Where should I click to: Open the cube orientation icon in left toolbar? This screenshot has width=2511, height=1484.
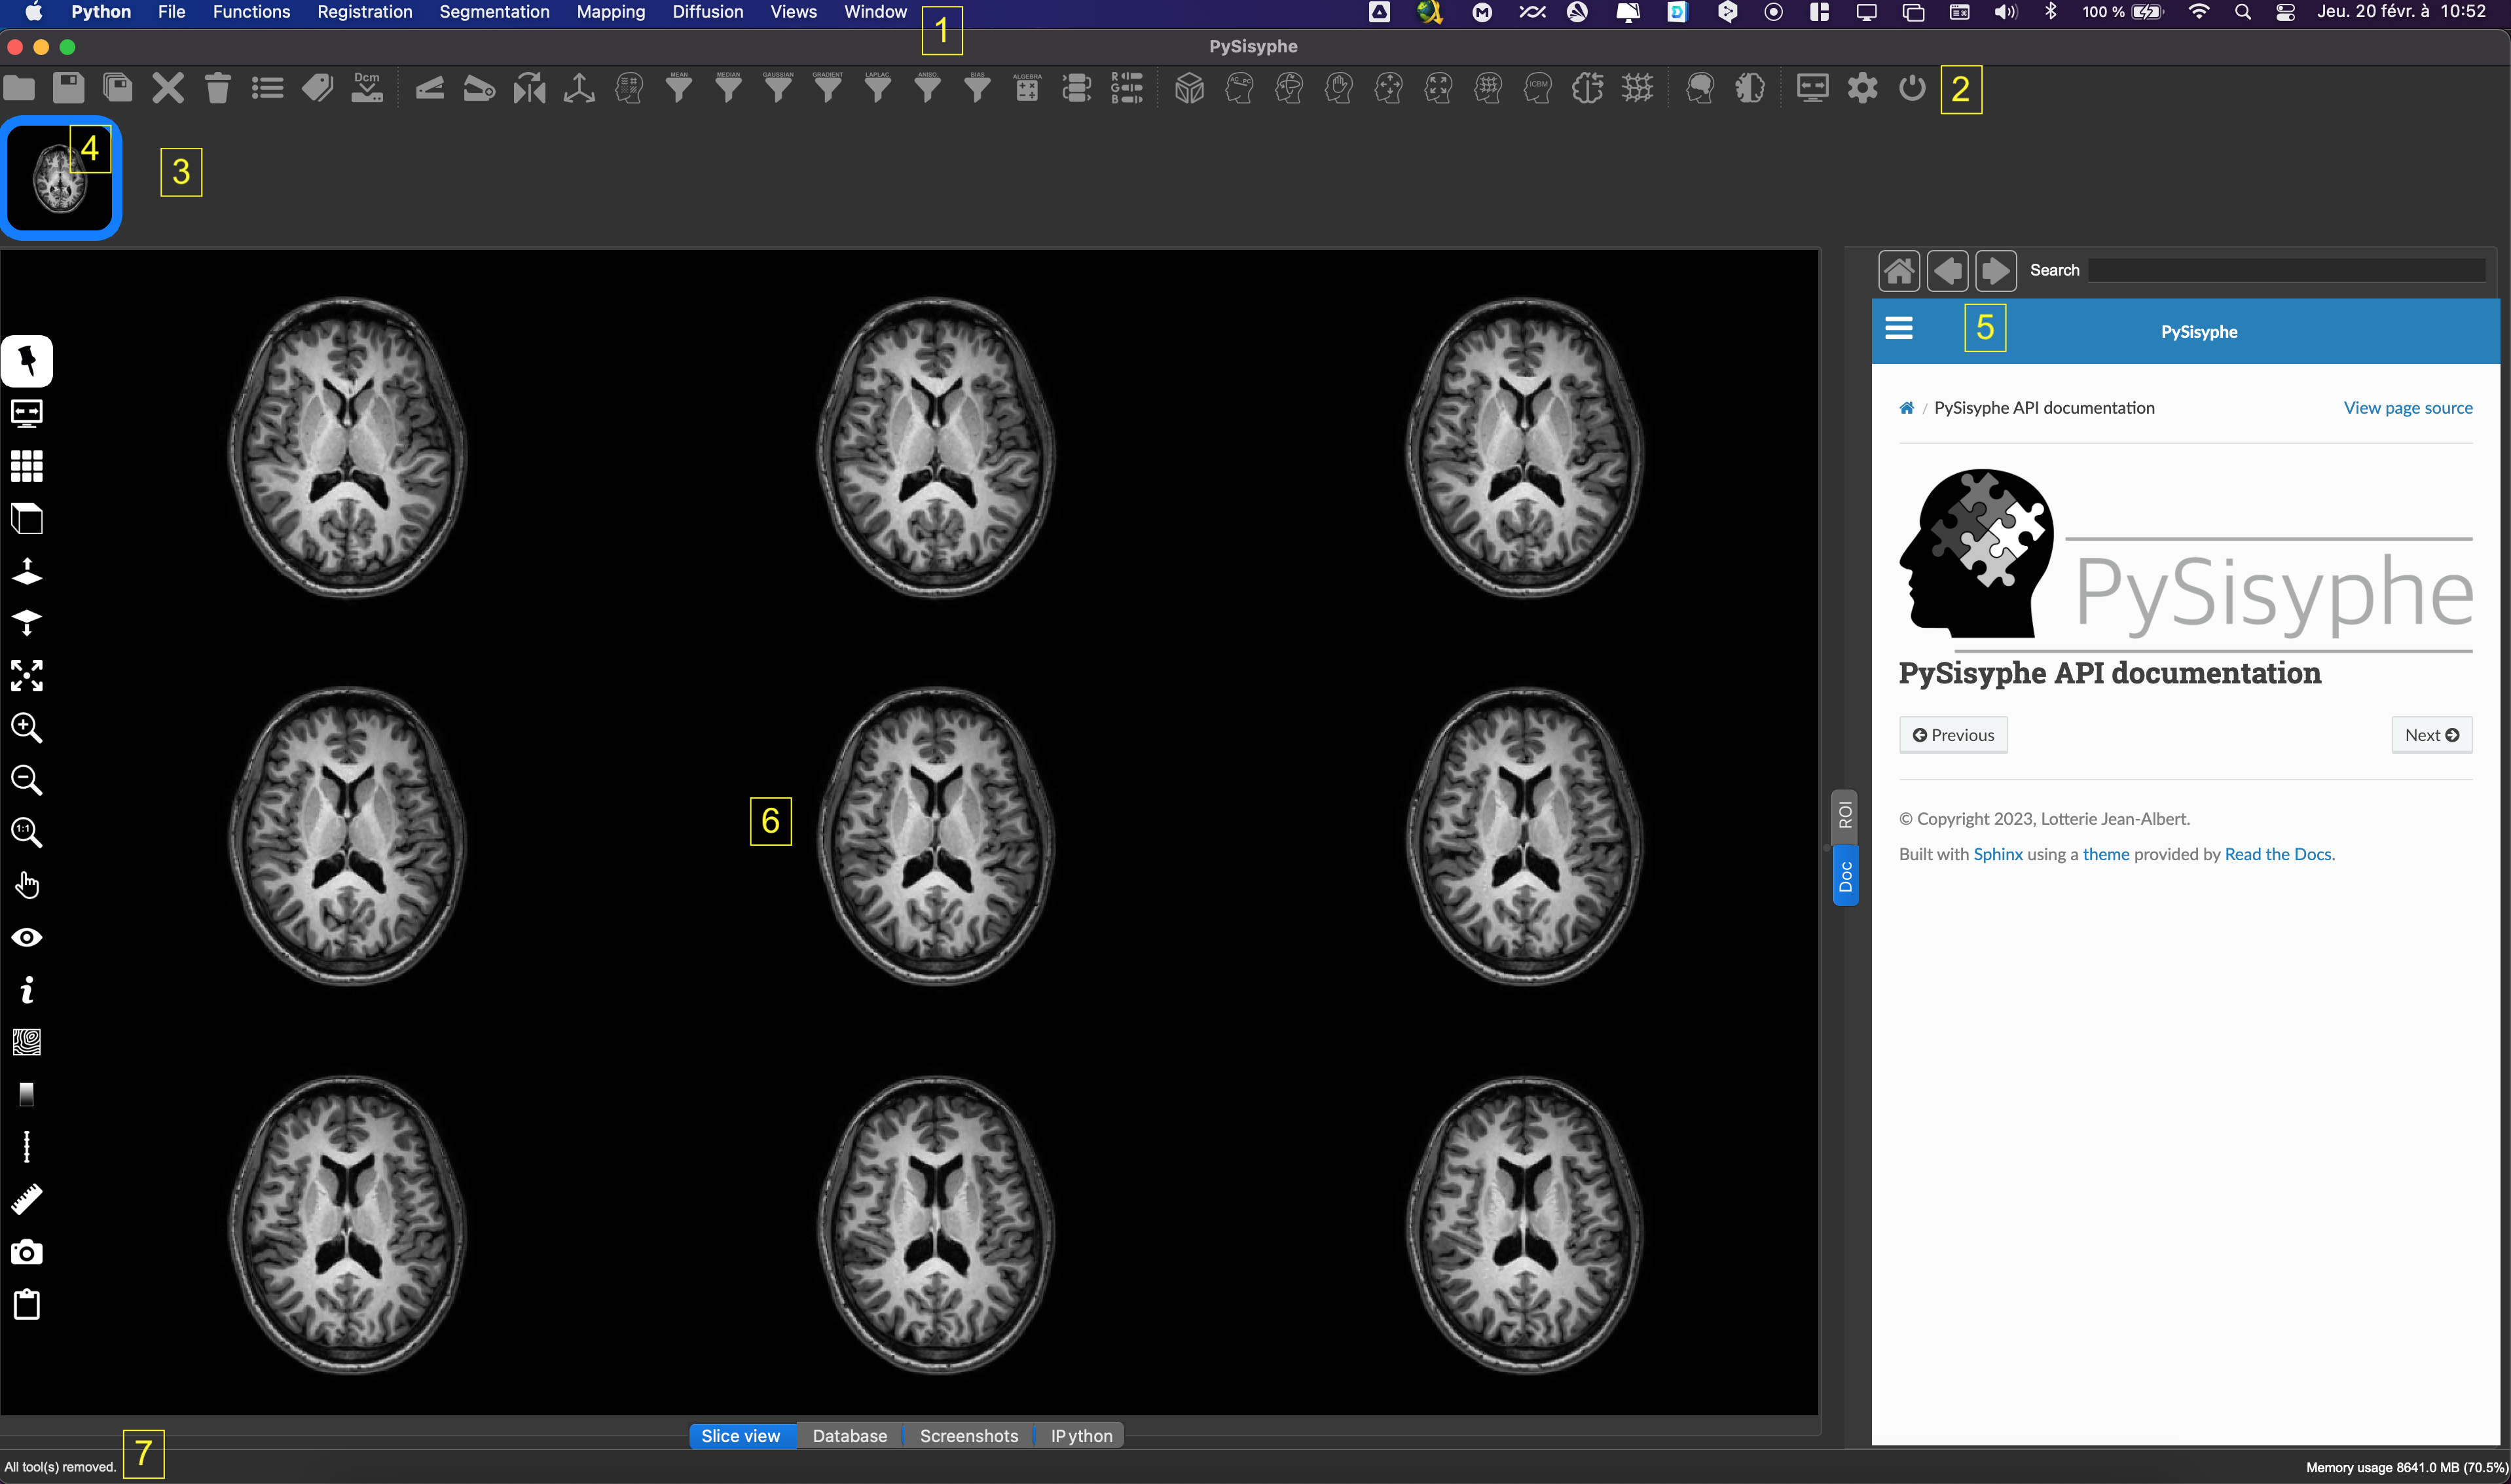point(27,518)
